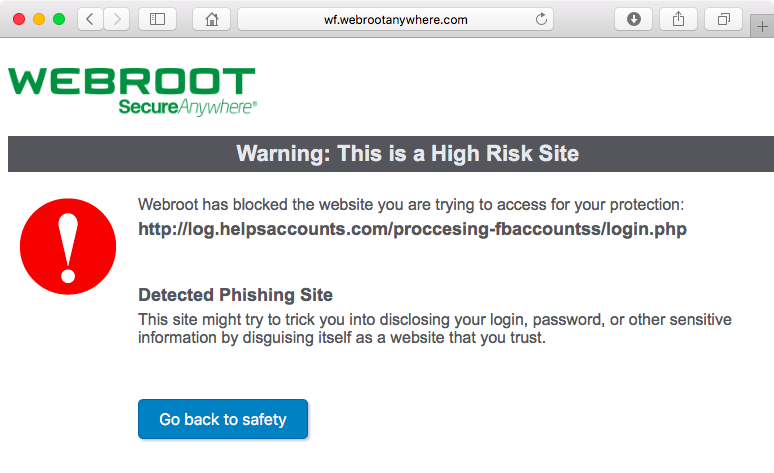Reload the page from the address bar

click(x=542, y=19)
